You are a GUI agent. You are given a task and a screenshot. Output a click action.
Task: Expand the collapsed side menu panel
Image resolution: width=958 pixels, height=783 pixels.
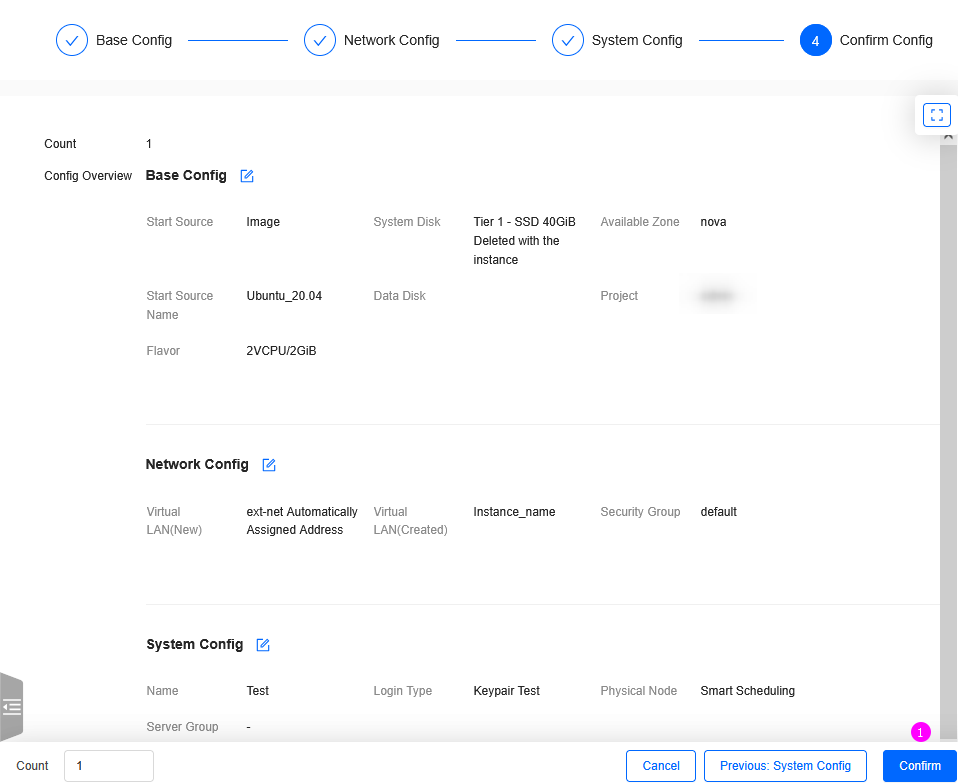tap(11, 707)
